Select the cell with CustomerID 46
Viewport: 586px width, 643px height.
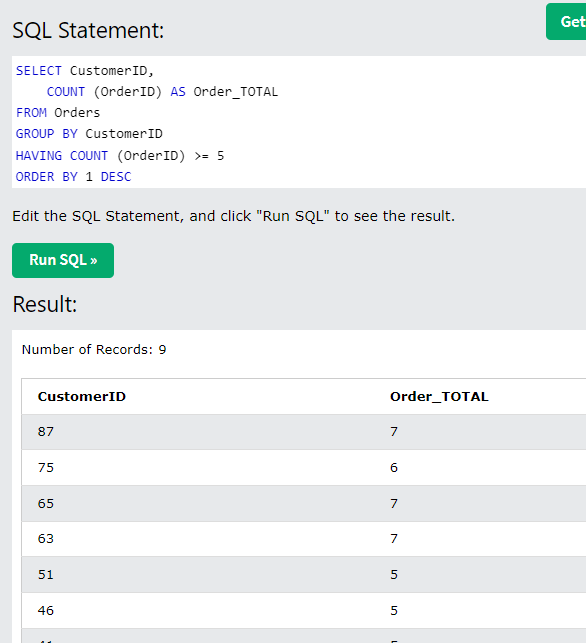coord(46,611)
